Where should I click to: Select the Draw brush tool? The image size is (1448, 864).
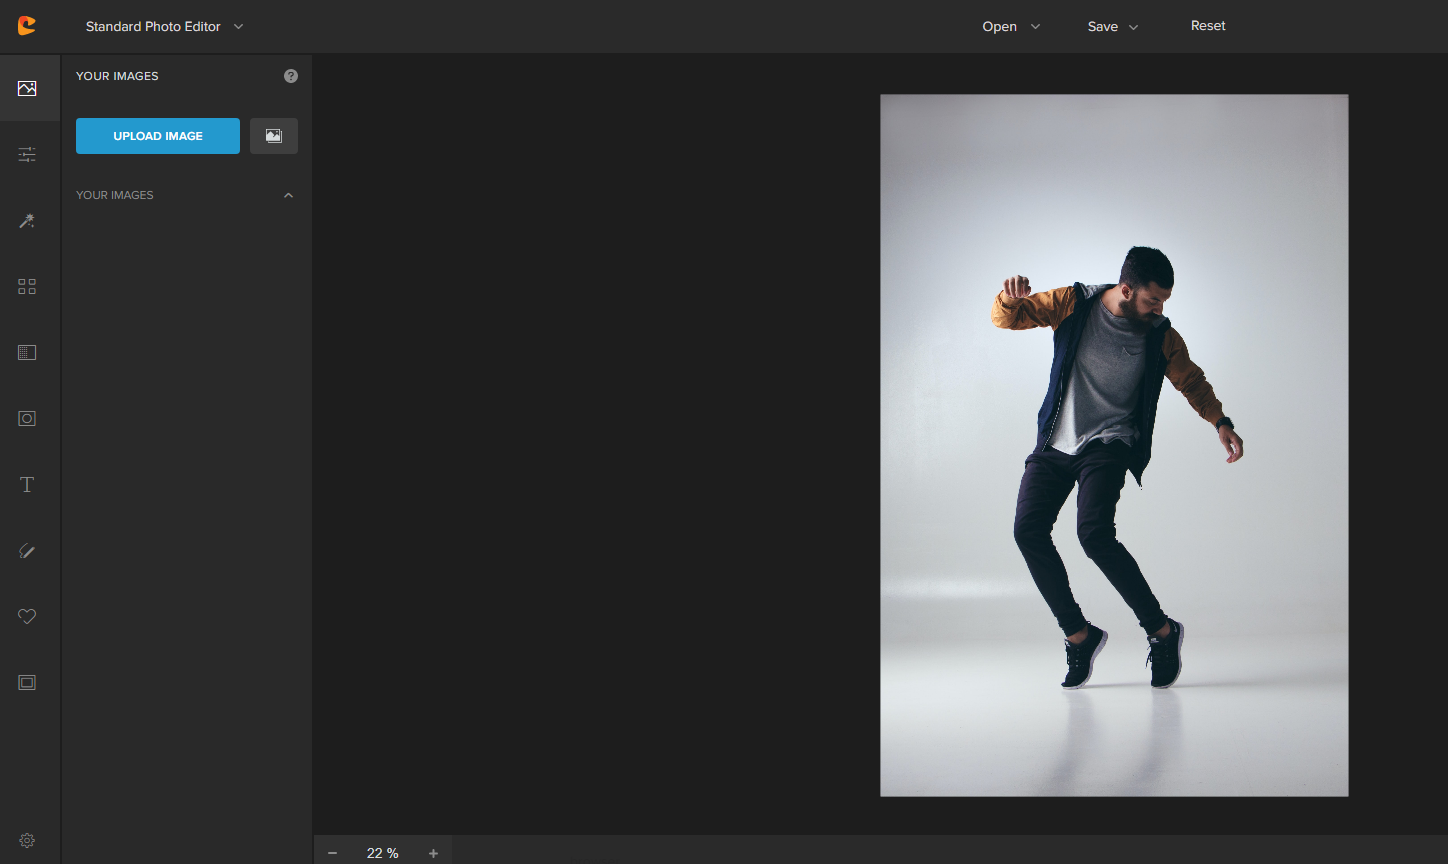(27, 551)
